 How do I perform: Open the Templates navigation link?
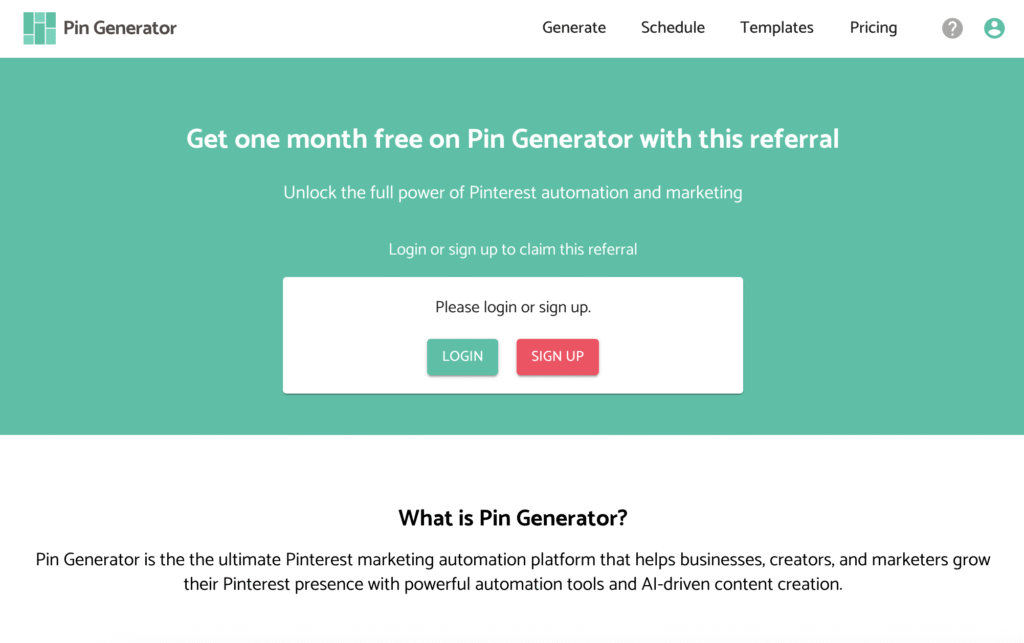point(777,28)
